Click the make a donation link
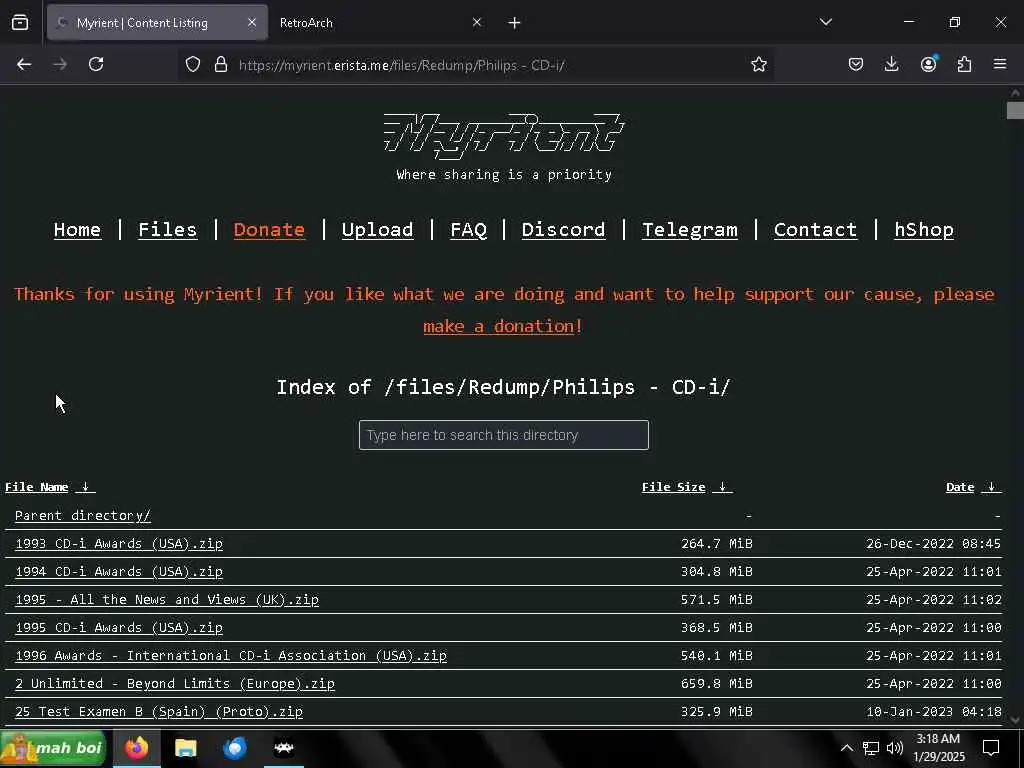The image size is (1024, 768). [x=499, y=325]
